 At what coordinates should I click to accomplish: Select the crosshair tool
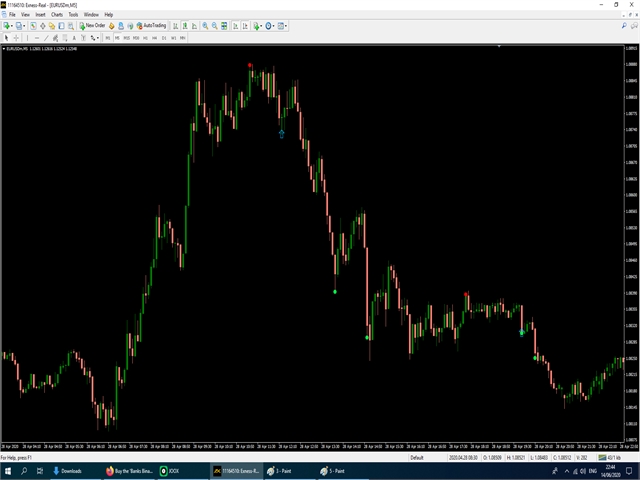[x=15, y=37]
